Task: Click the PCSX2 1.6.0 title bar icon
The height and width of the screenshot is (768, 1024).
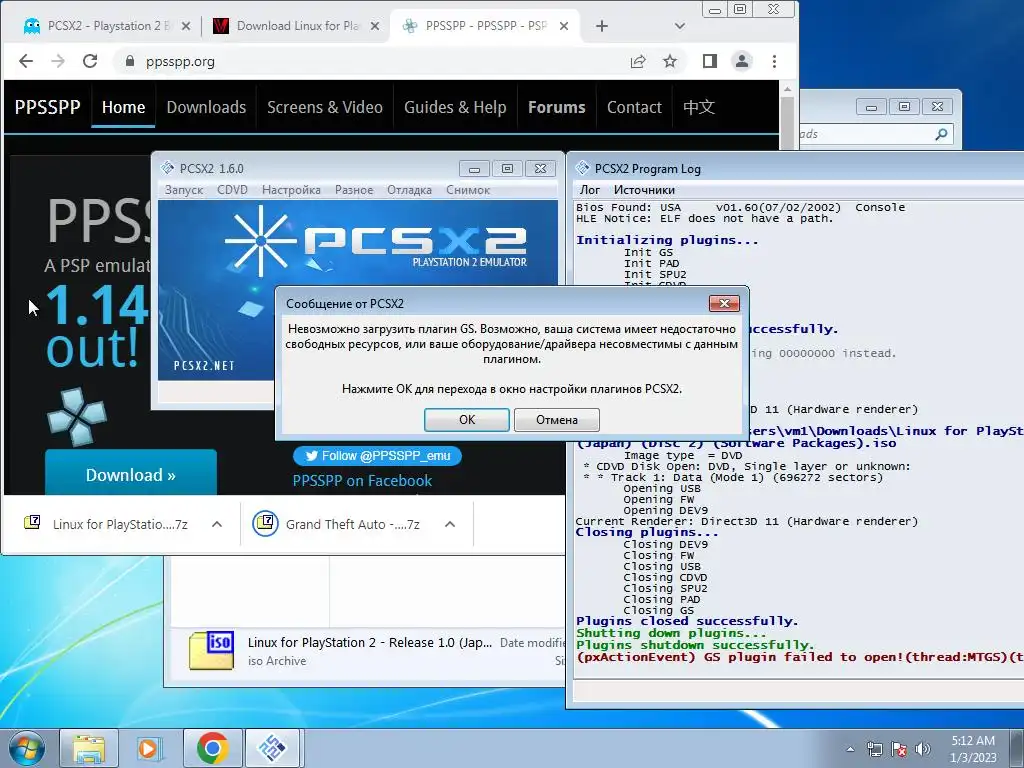Action: tap(168, 168)
